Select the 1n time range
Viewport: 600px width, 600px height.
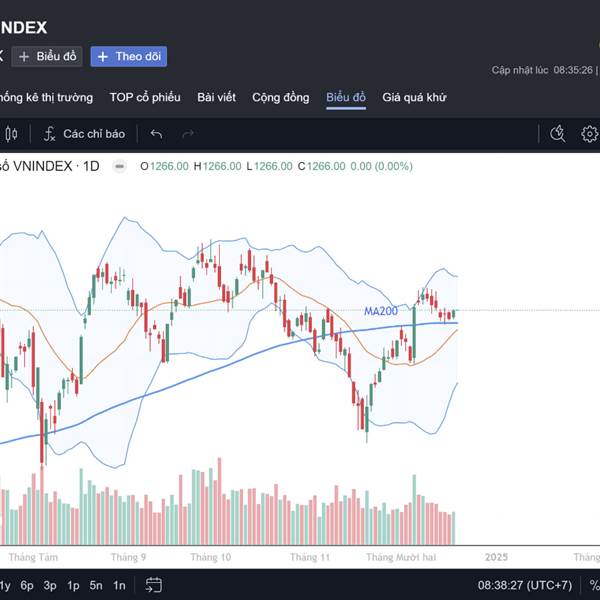pos(119,585)
